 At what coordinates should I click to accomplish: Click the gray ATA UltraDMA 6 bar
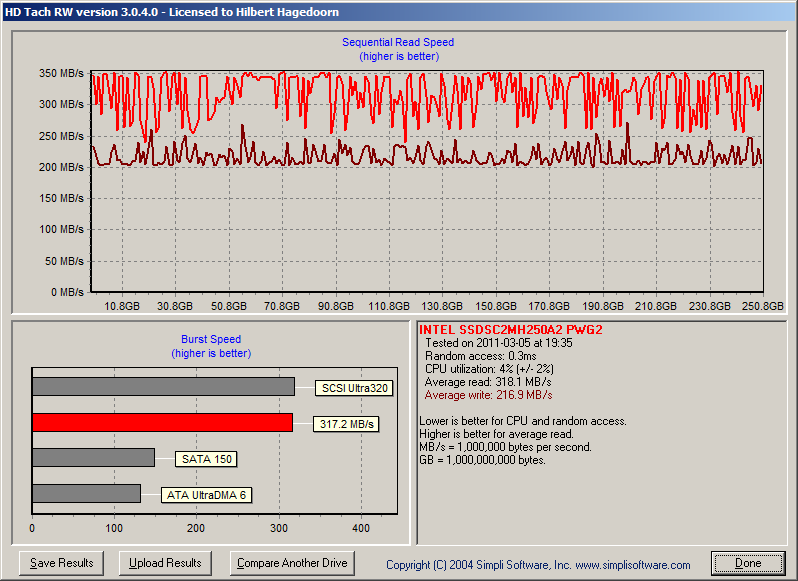click(86, 493)
